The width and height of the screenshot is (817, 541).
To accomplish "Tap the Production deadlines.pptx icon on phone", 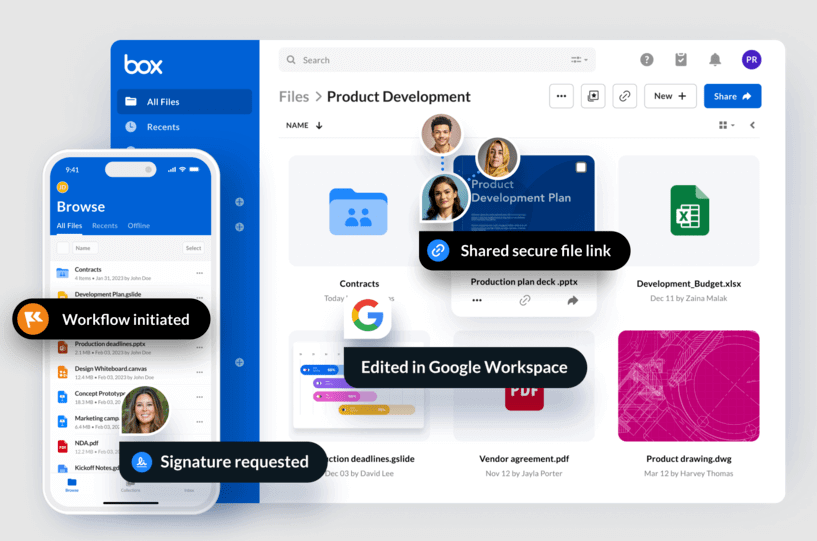I will click(x=63, y=347).
